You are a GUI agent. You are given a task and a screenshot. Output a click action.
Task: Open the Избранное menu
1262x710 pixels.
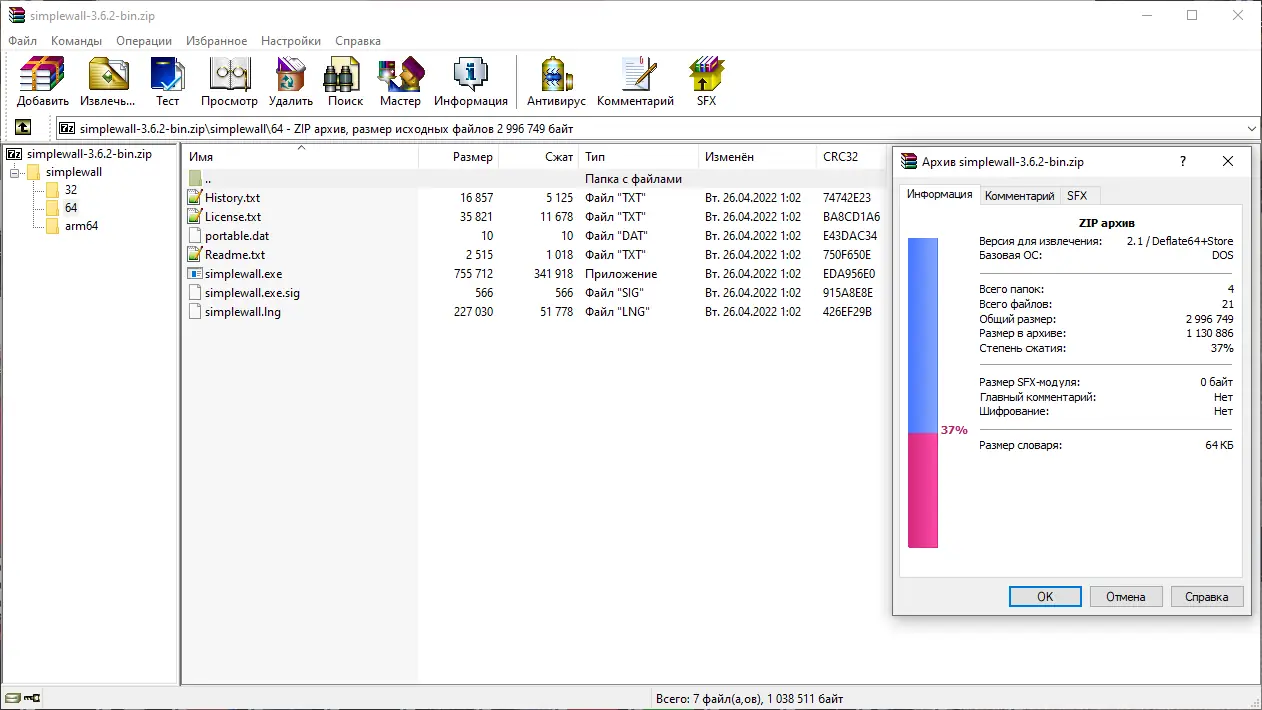pos(216,41)
